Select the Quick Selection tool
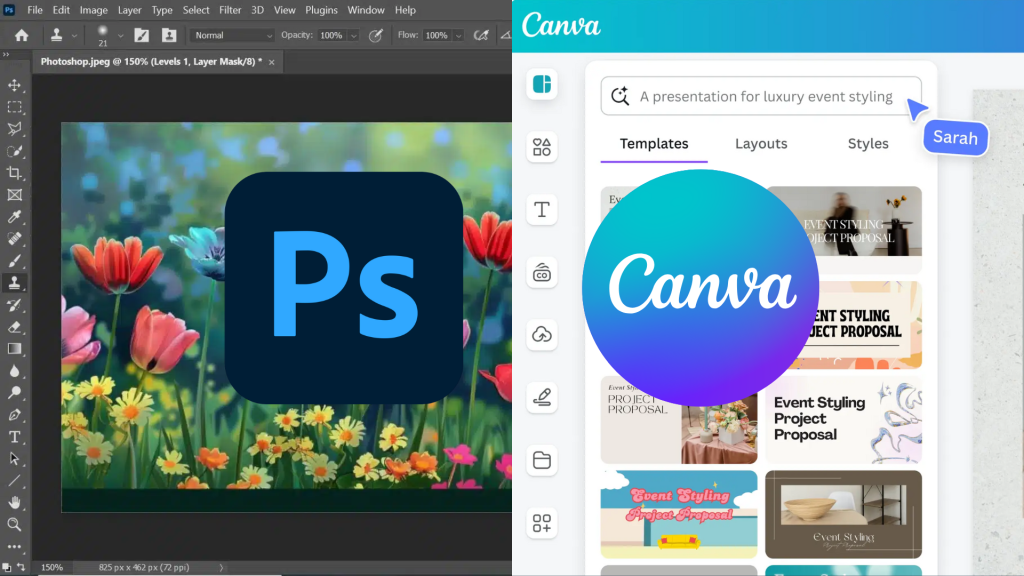The image size is (1024, 576). (14, 151)
